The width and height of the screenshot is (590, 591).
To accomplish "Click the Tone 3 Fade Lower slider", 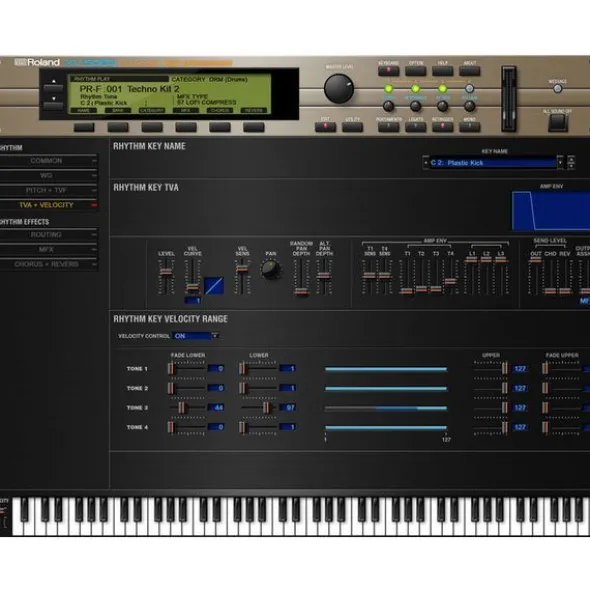I will (181, 407).
